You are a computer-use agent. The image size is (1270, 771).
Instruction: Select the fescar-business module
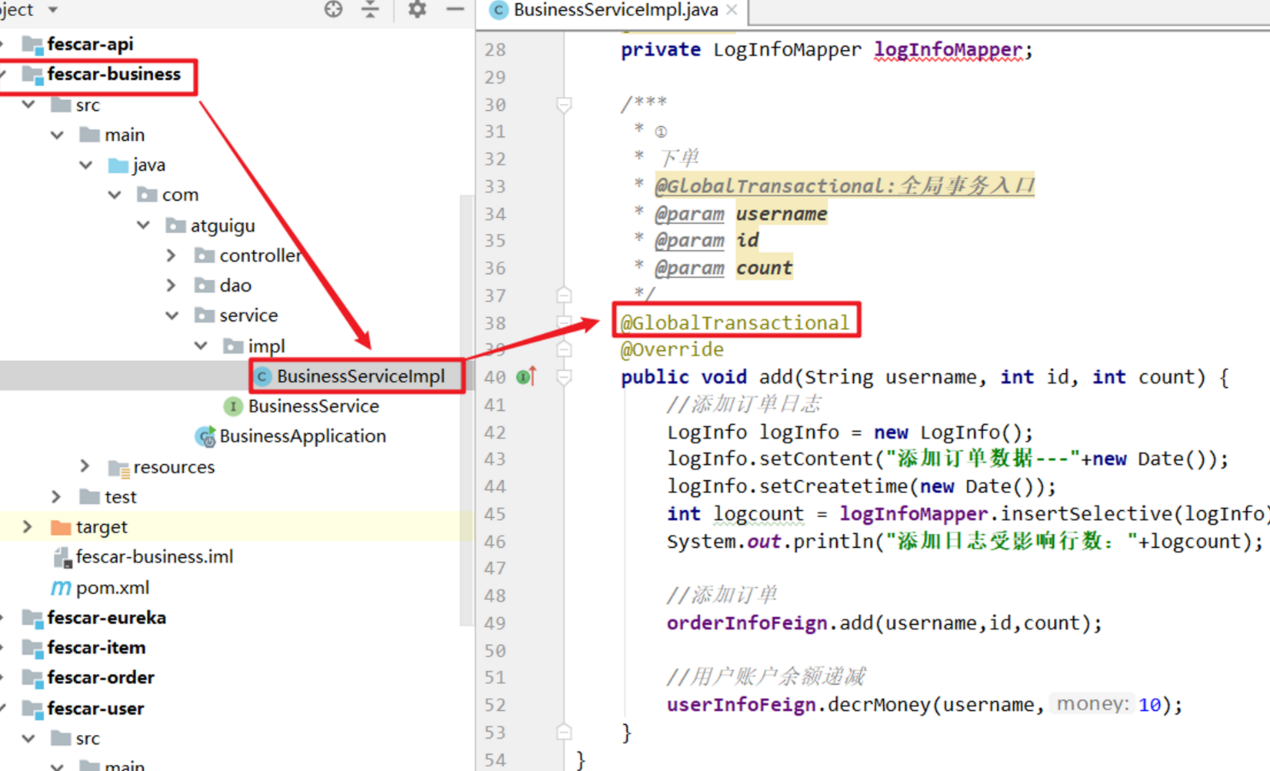pyautogui.click(x=113, y=74)
